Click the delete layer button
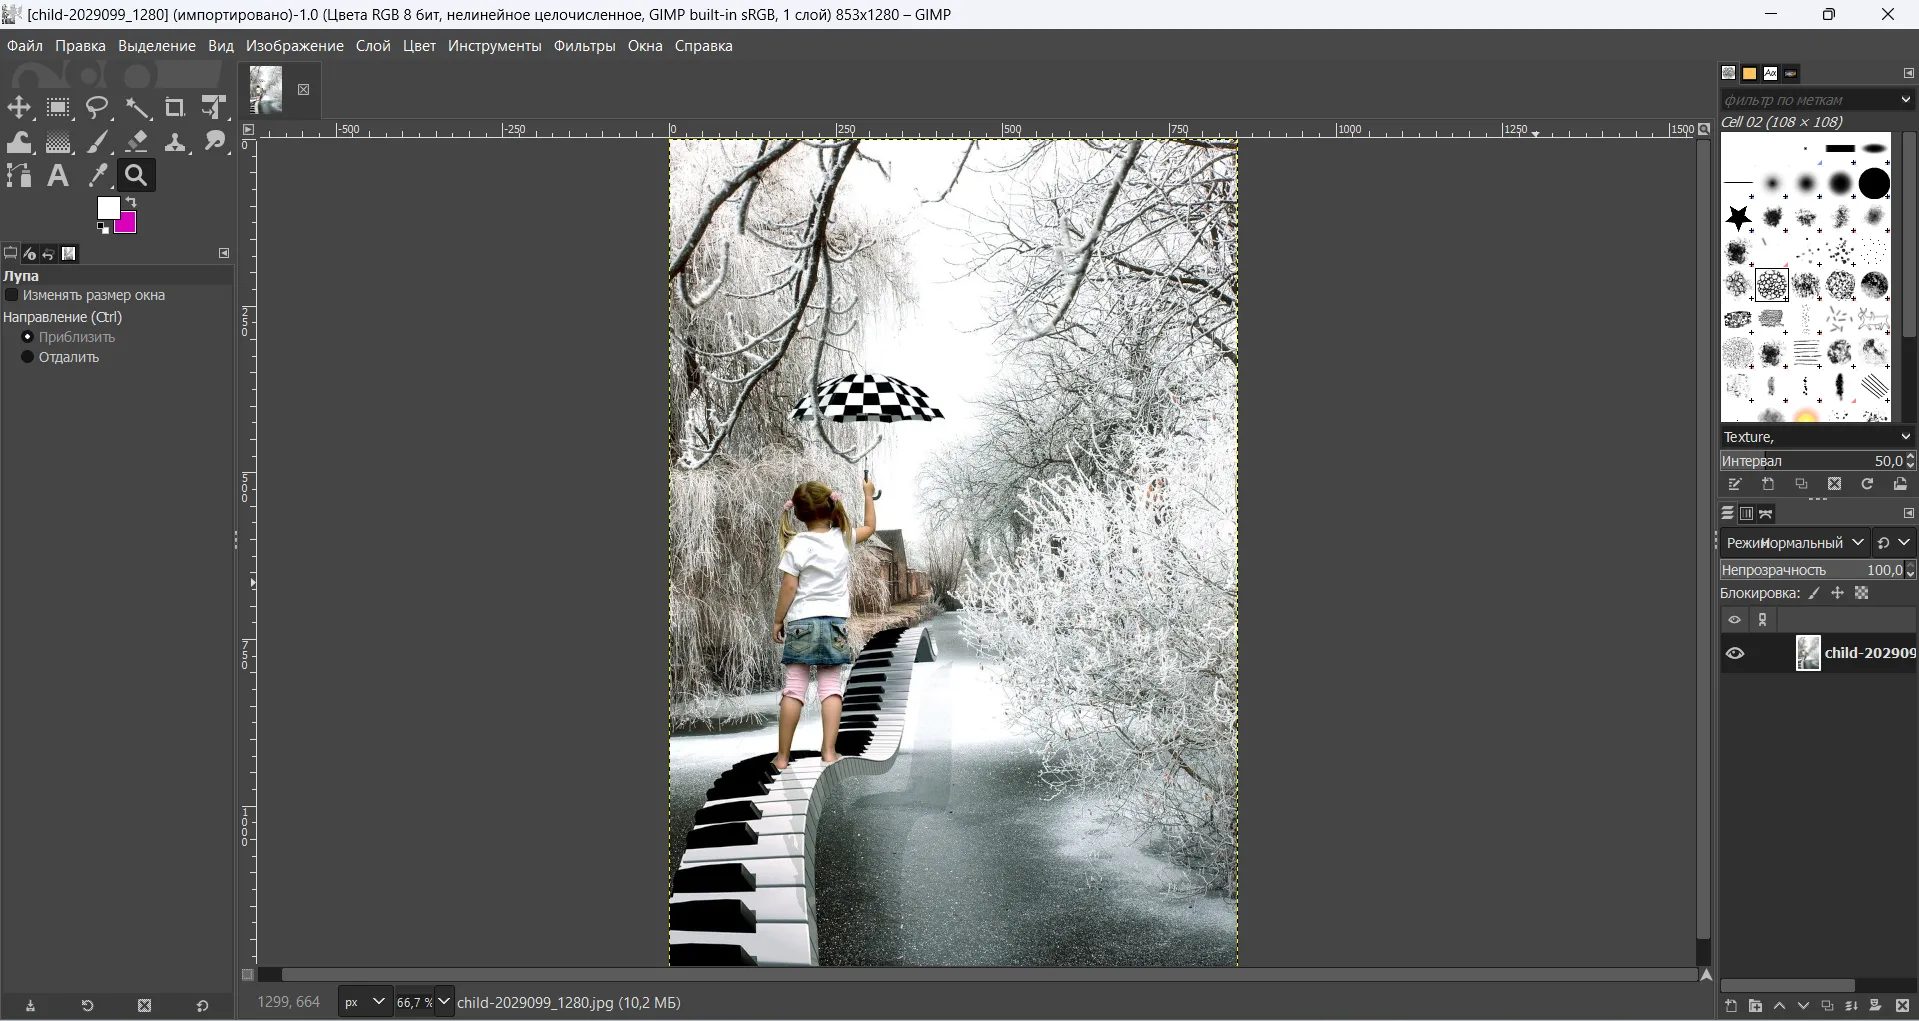 pos(1903,1007)
